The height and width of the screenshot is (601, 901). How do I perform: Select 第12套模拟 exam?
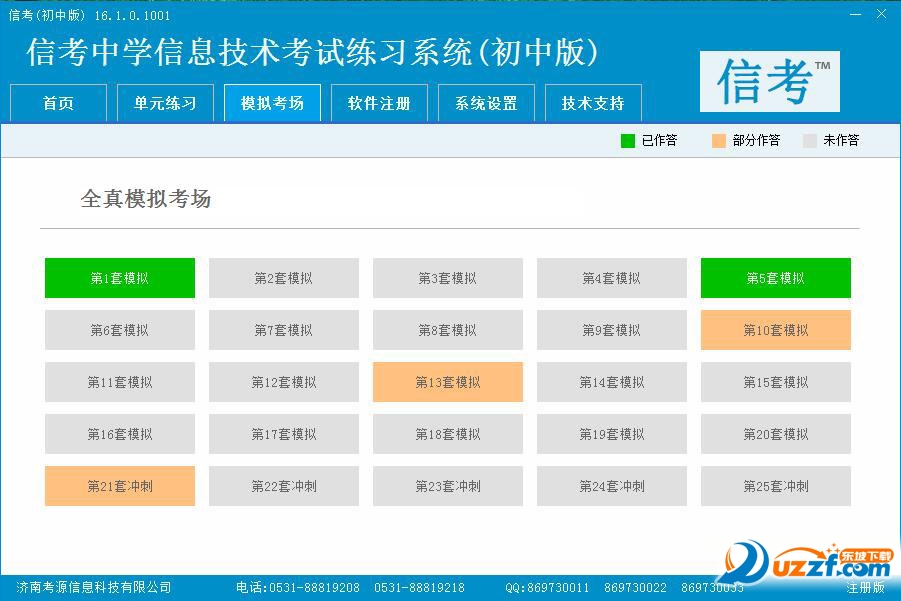coord(284,382)
